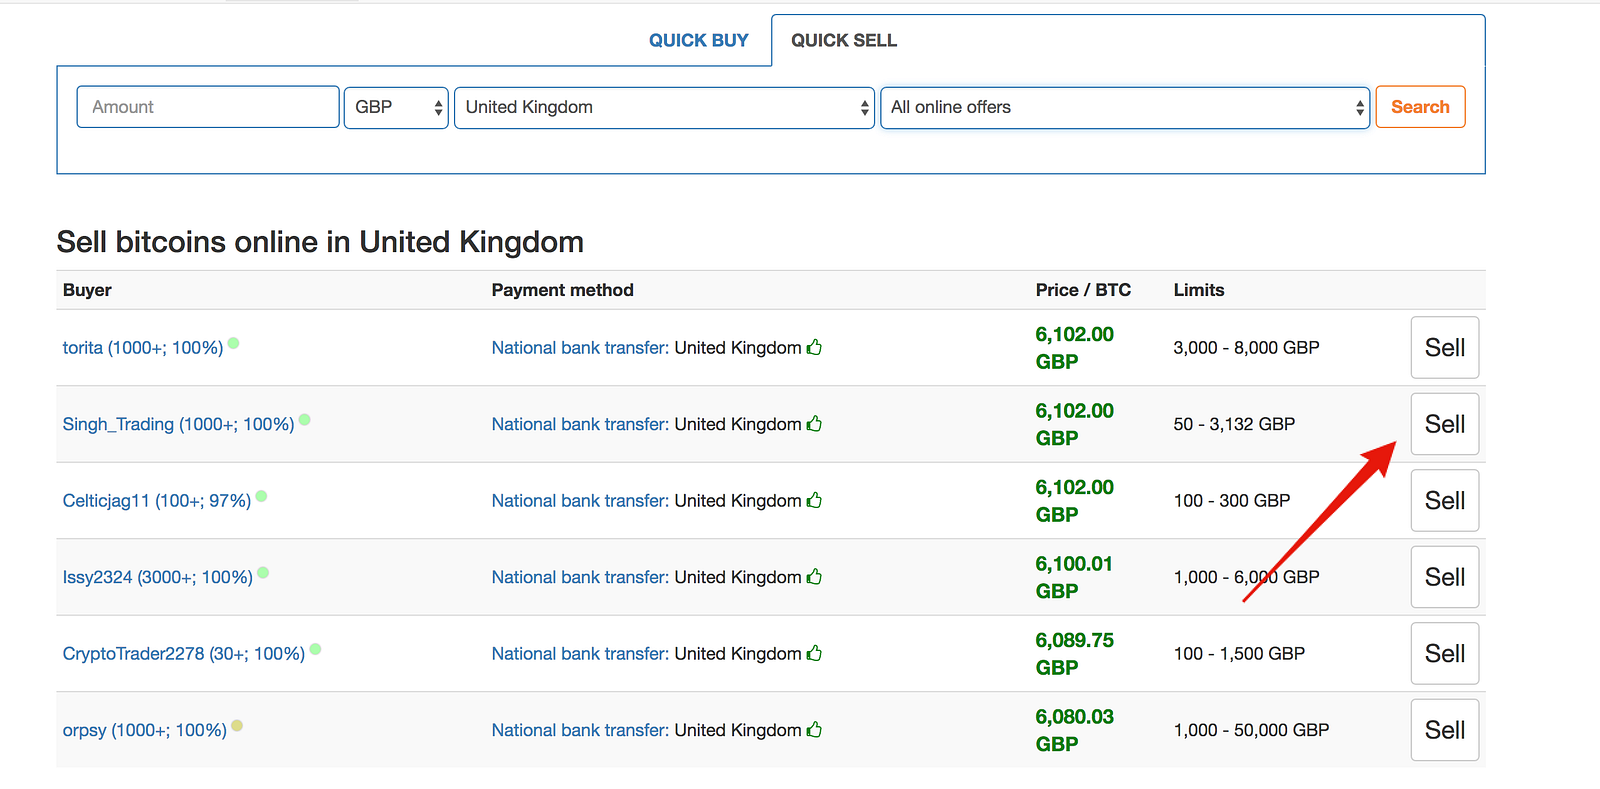Image resolution: width=1600 pixels, height=789 pixels.
Task: Click thumbs-up icon in Singh_Trading's row
Action: 814,423
